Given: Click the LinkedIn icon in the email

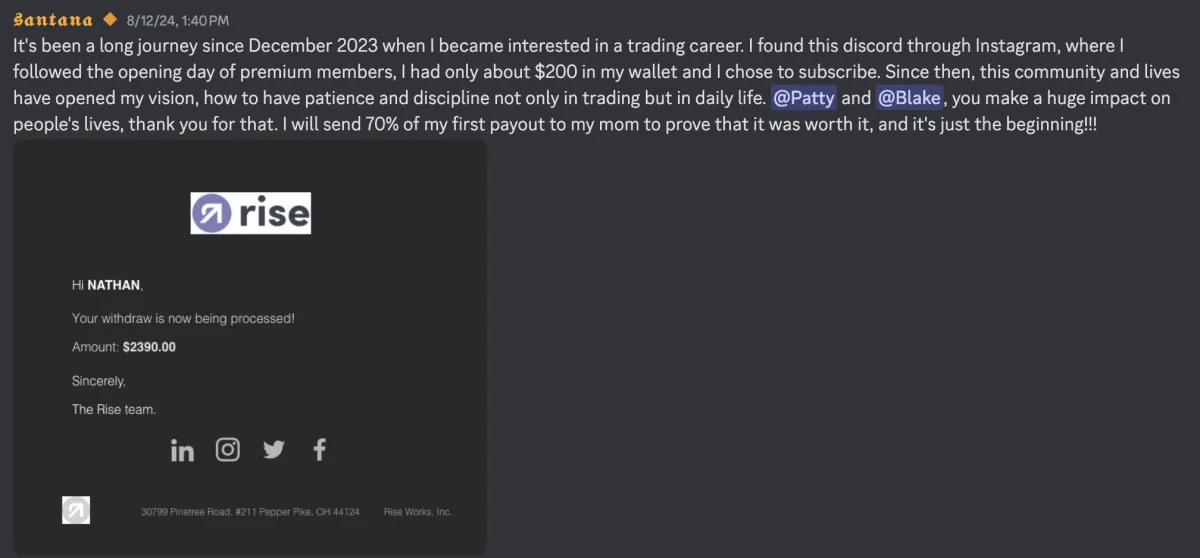Looking at the screenshot, I should tap(182, 450).
